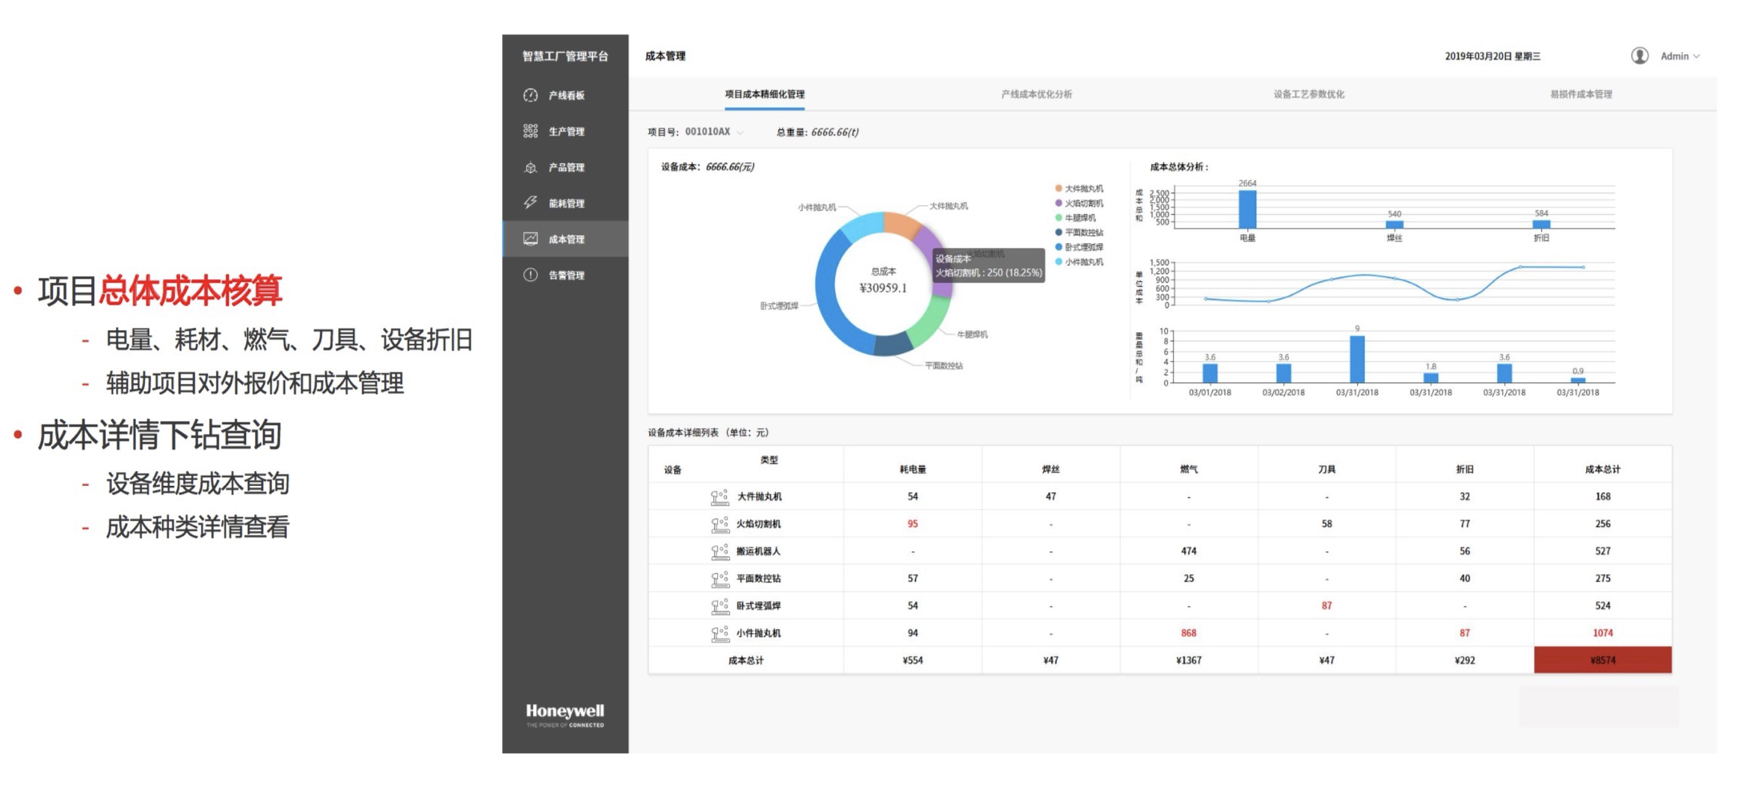
Task: Click the device icon for 搬运机器人 row
Action: coord(719,551)
